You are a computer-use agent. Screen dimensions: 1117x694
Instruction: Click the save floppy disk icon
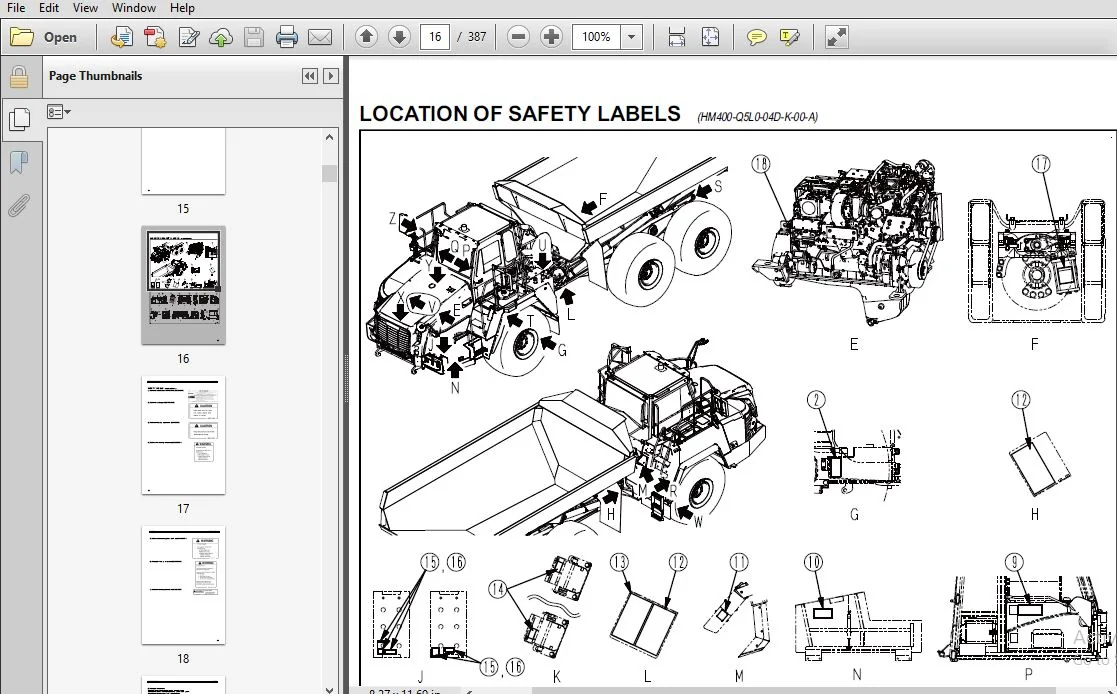[x=254, y=37]
